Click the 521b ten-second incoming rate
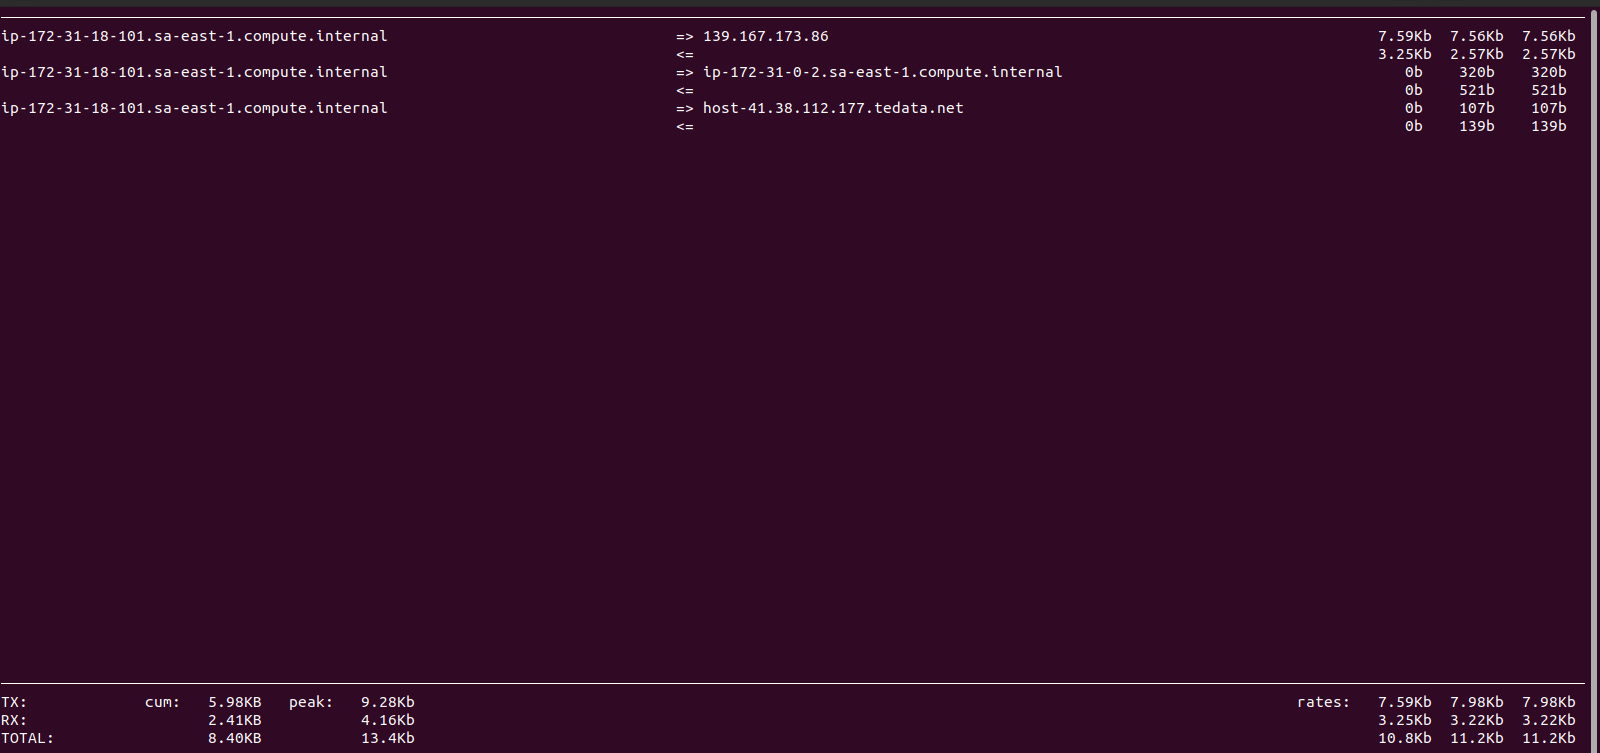Image resolution: width=1600 pixels, height=753 pixels. coord(1477,90)
